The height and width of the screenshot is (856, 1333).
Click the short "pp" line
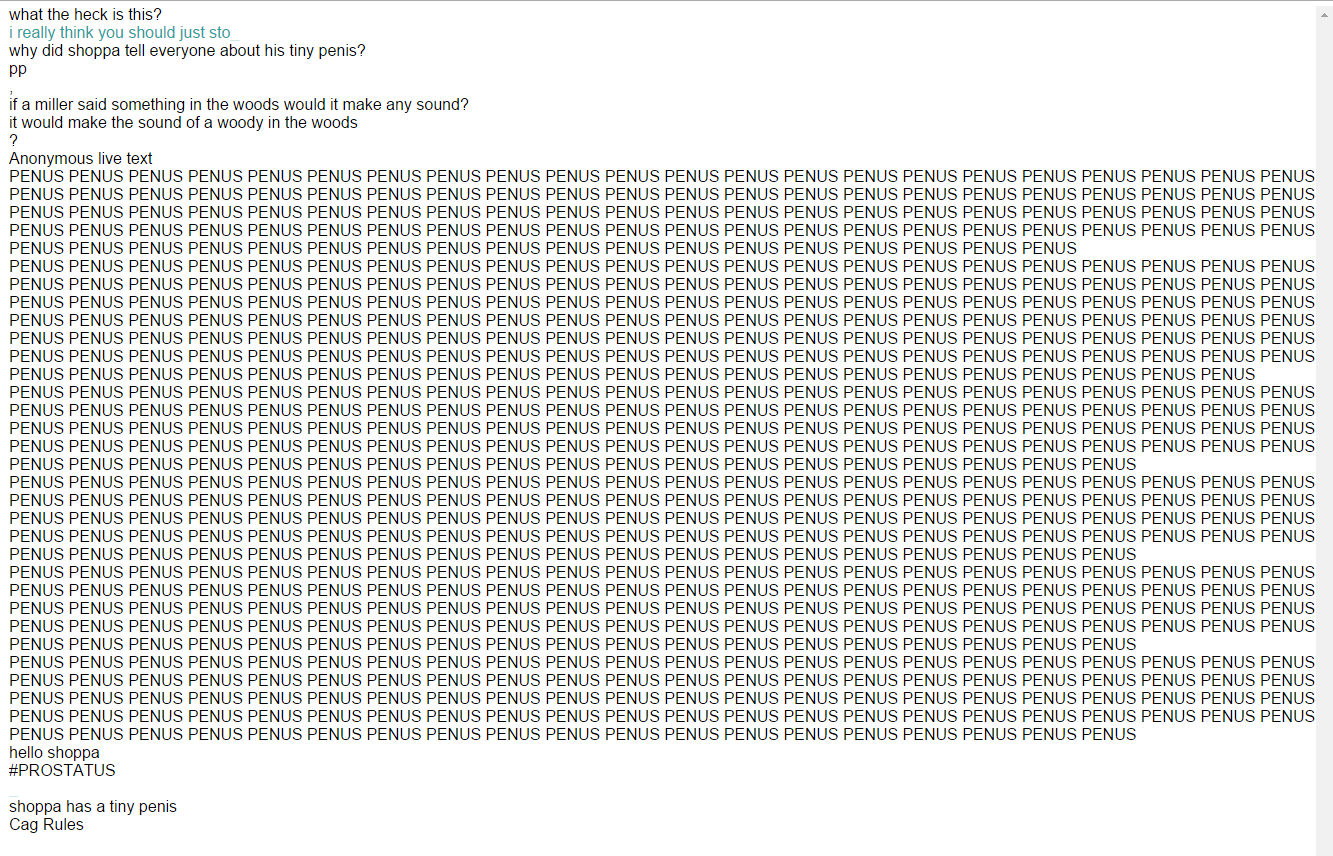pyautogui.click(x=18, y=69)
